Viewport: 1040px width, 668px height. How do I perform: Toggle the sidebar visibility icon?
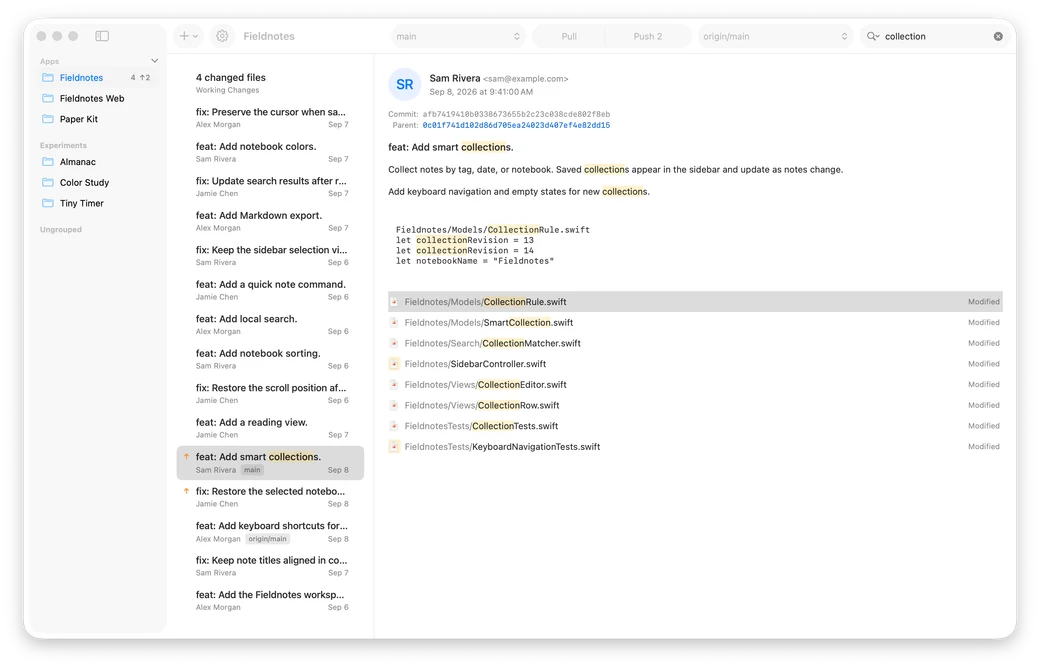(101, 36)
